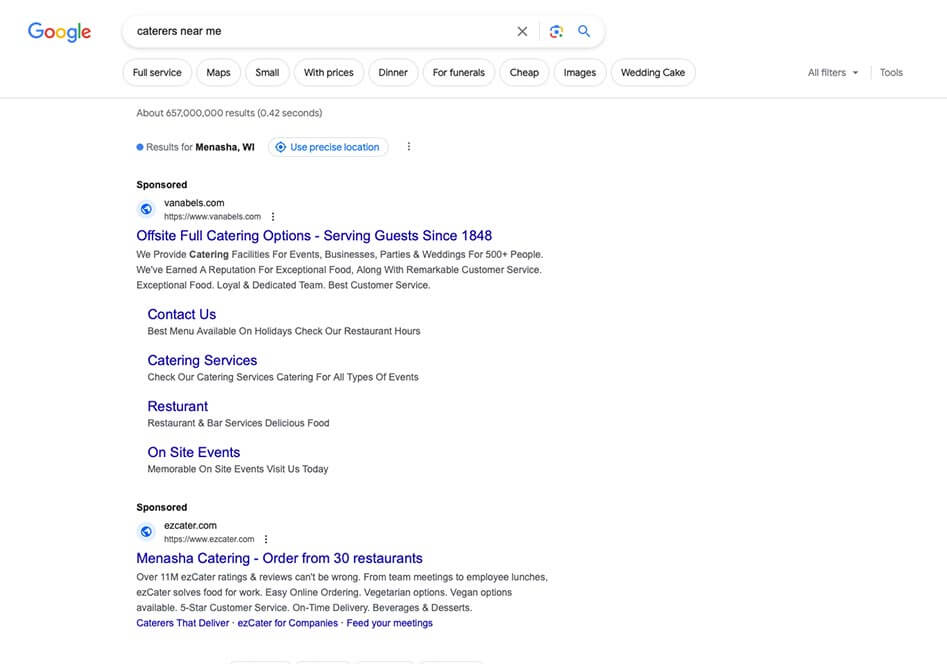This screenshot has height=664, width=947.
Task: Click the Google logo
Action: point(59,32)
